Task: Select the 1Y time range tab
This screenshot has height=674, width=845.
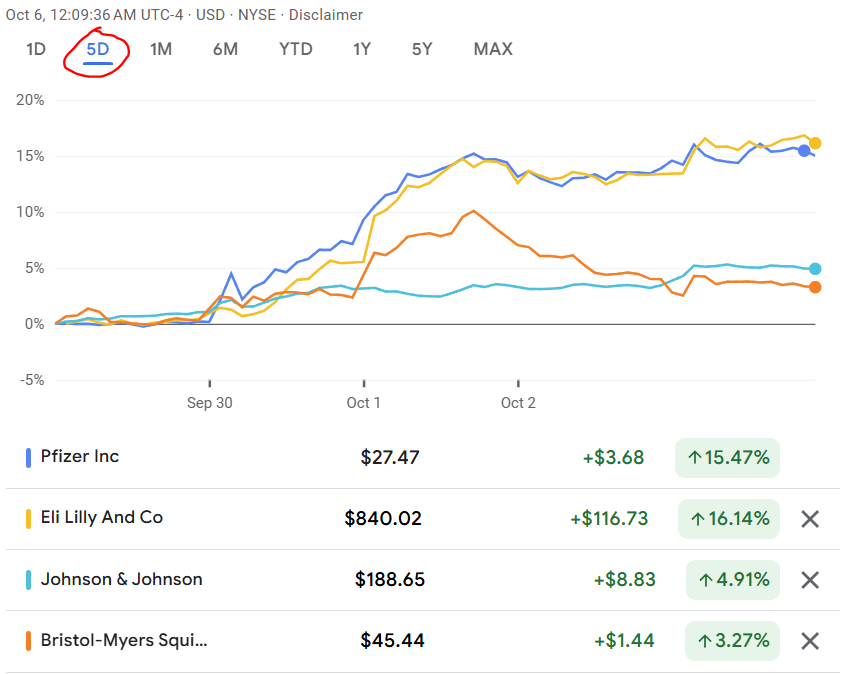Action: click(362, 49)
